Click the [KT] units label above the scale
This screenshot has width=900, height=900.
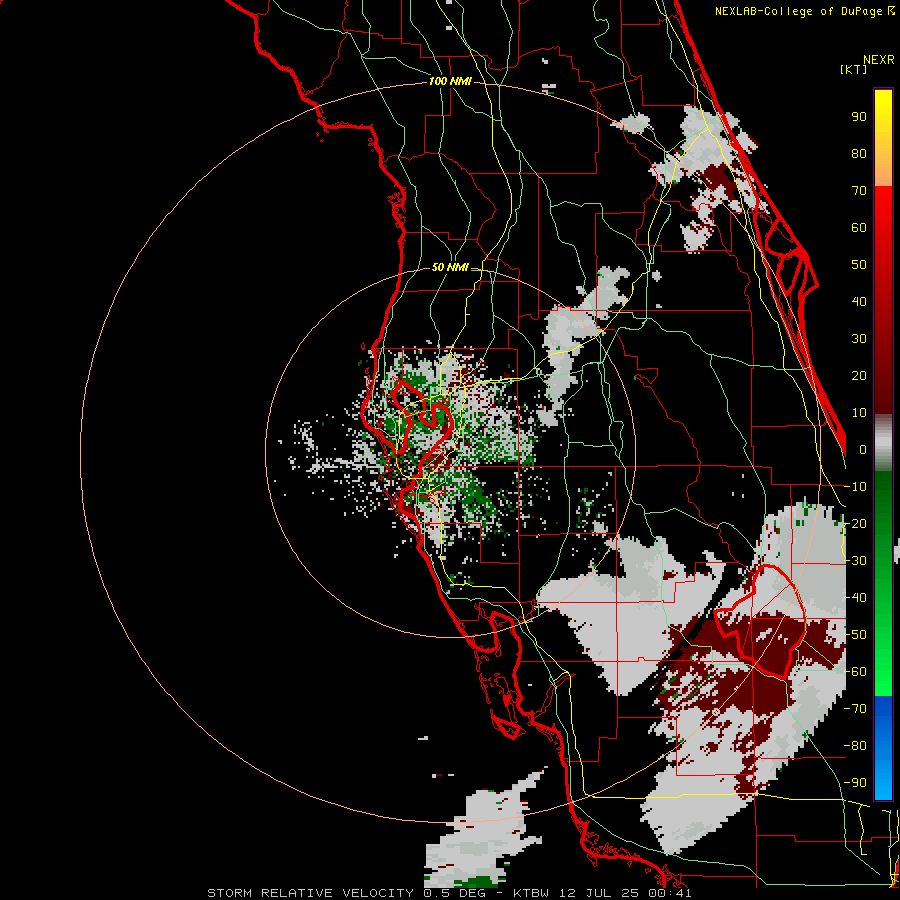(x=853, y=69)
